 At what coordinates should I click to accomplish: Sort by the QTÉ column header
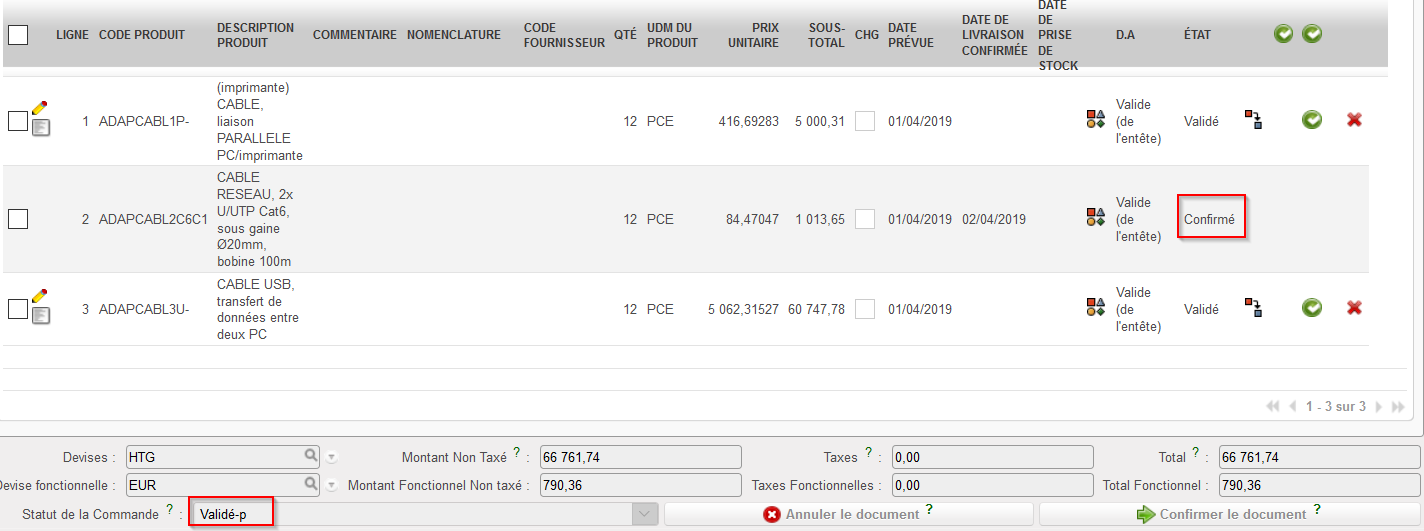point(625,35)
